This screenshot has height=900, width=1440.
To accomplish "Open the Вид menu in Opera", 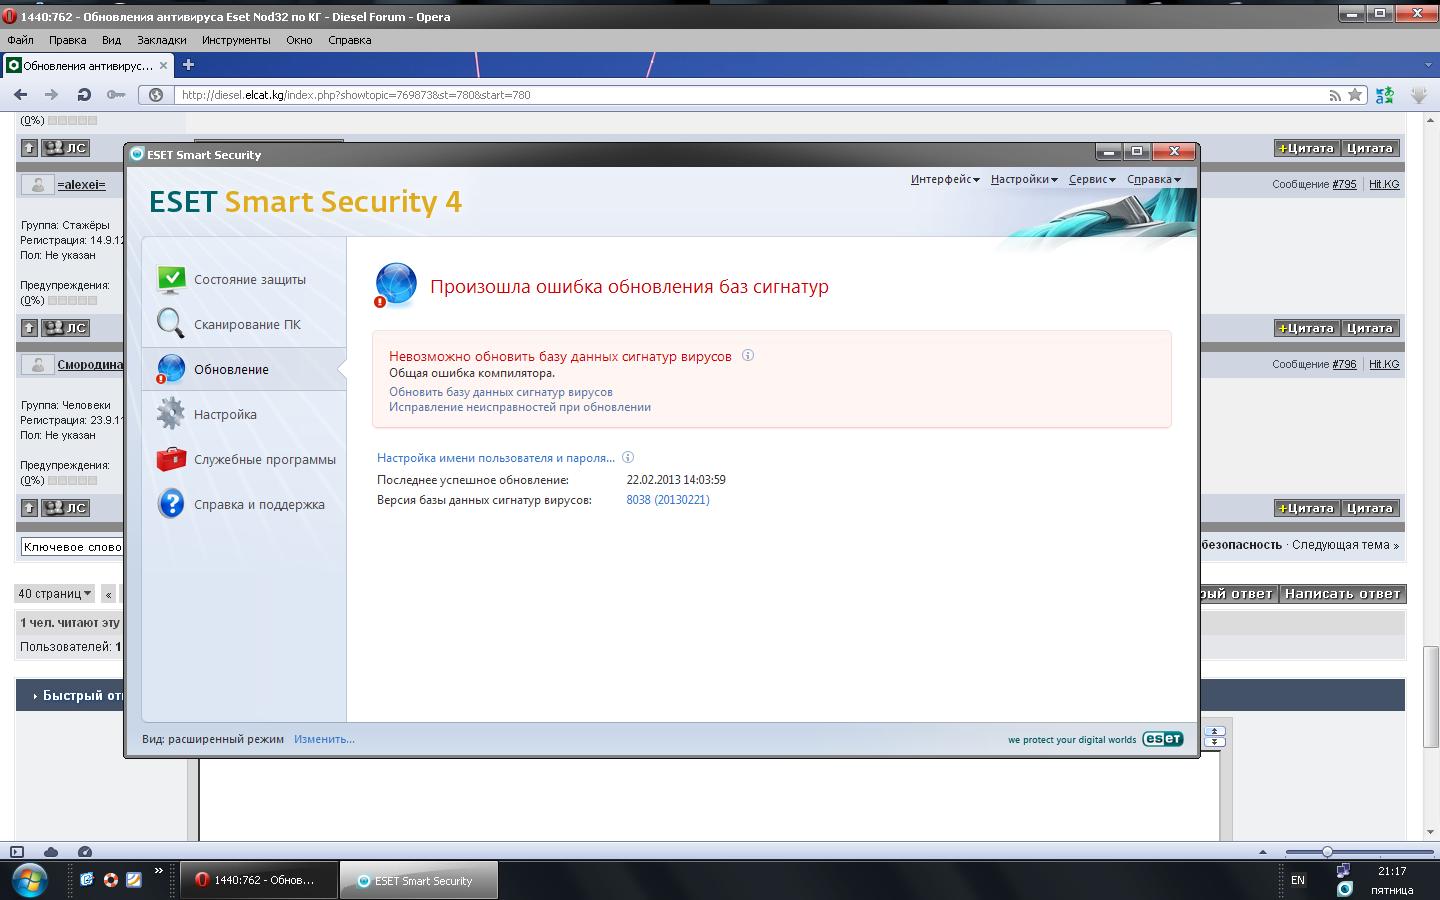I will 111,40.
